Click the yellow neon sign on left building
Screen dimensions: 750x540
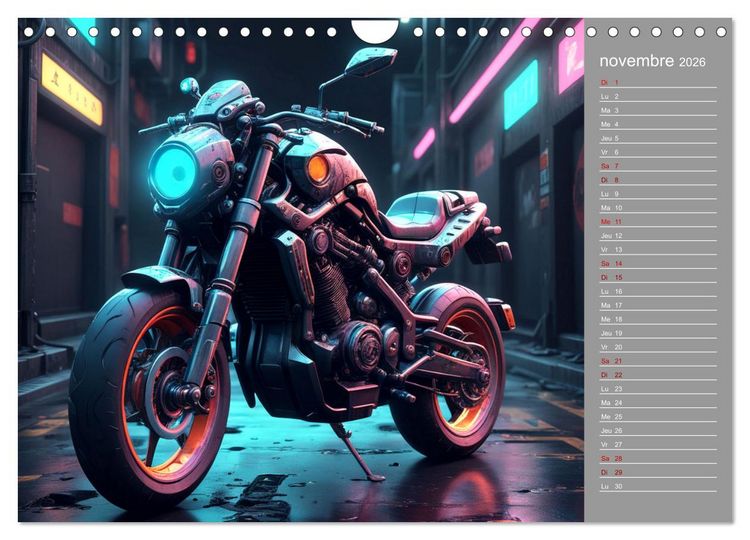[72, 90]
